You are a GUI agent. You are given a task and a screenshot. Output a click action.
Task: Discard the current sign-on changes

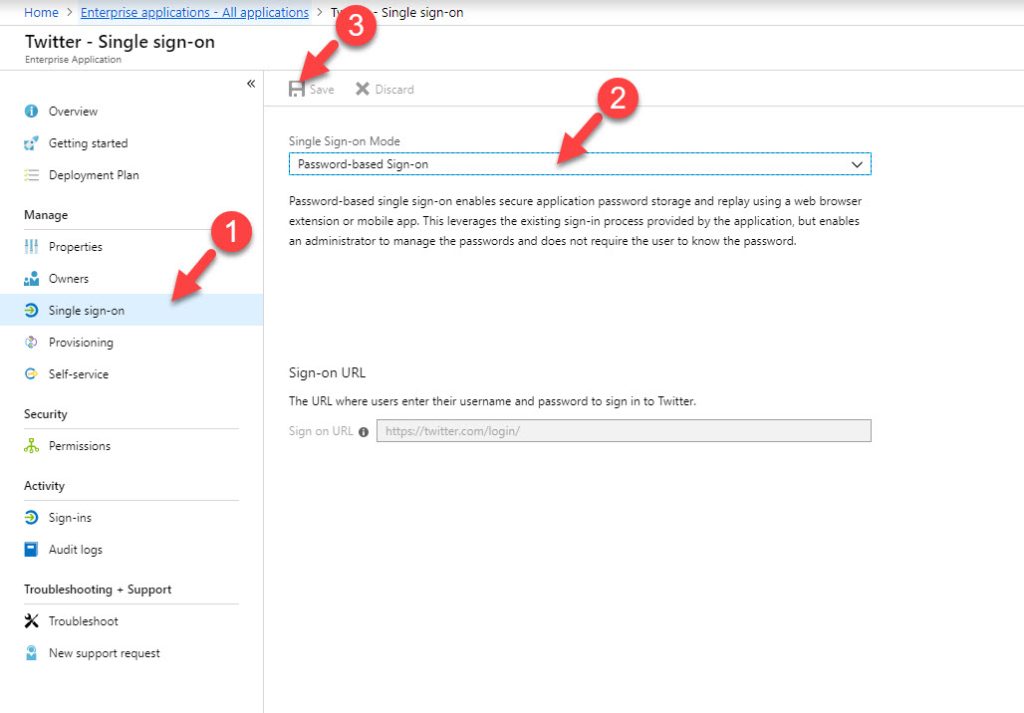pyautogui.click(x=385, y=88)
